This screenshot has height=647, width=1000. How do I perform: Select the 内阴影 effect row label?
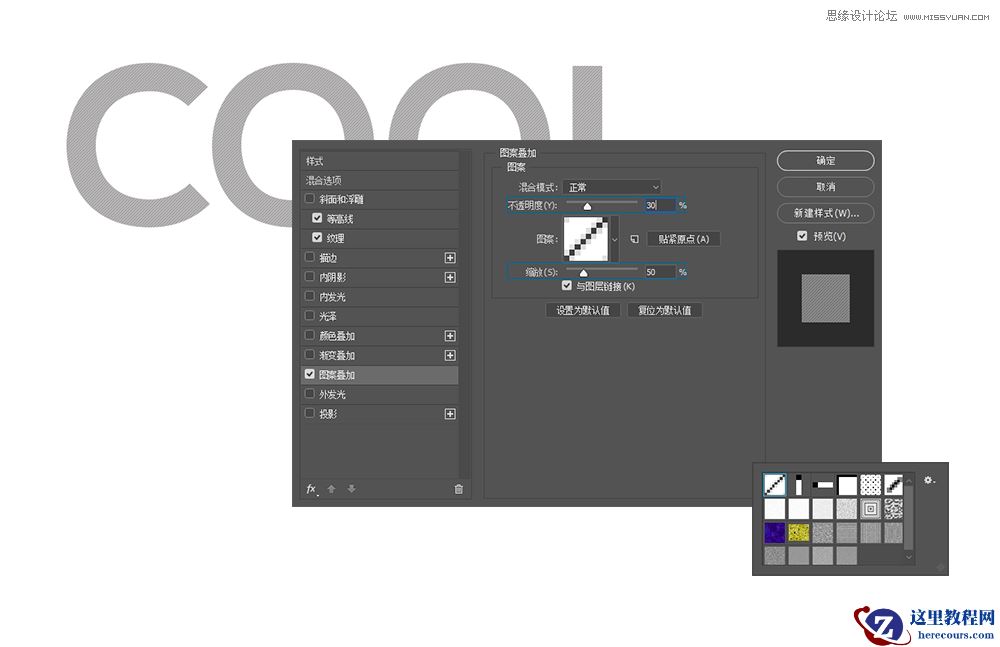(333, 278)
